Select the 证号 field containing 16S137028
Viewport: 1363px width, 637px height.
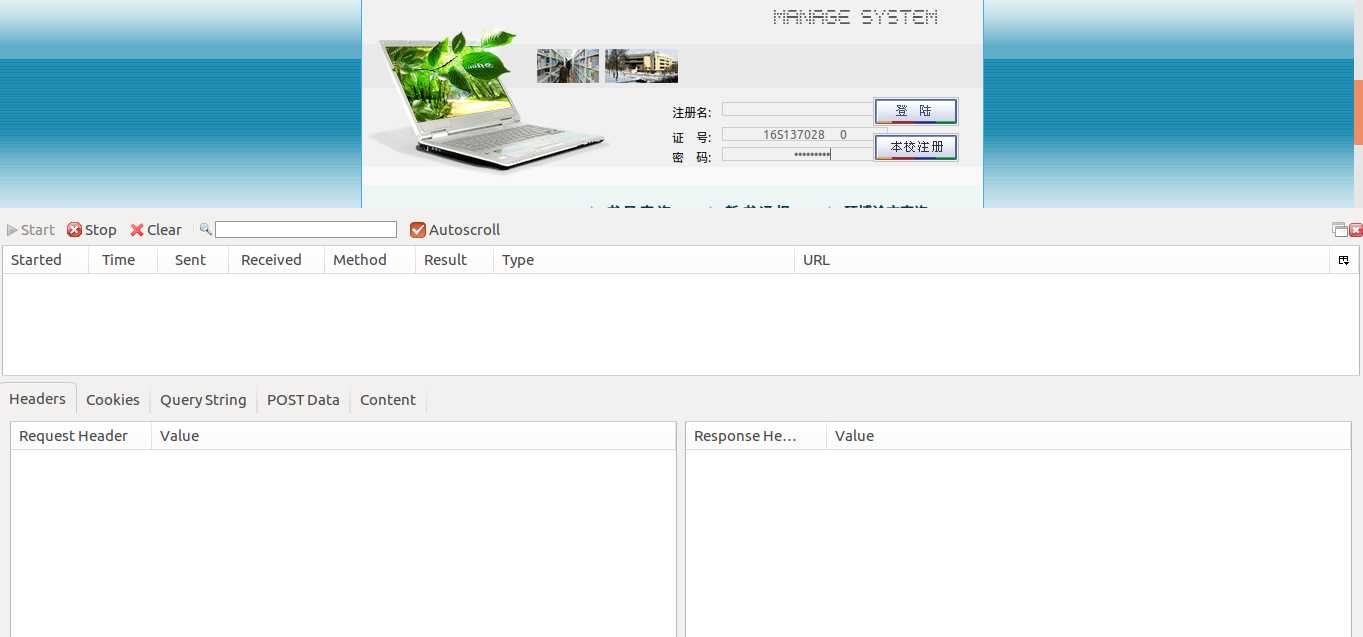(x=804, y=134)
